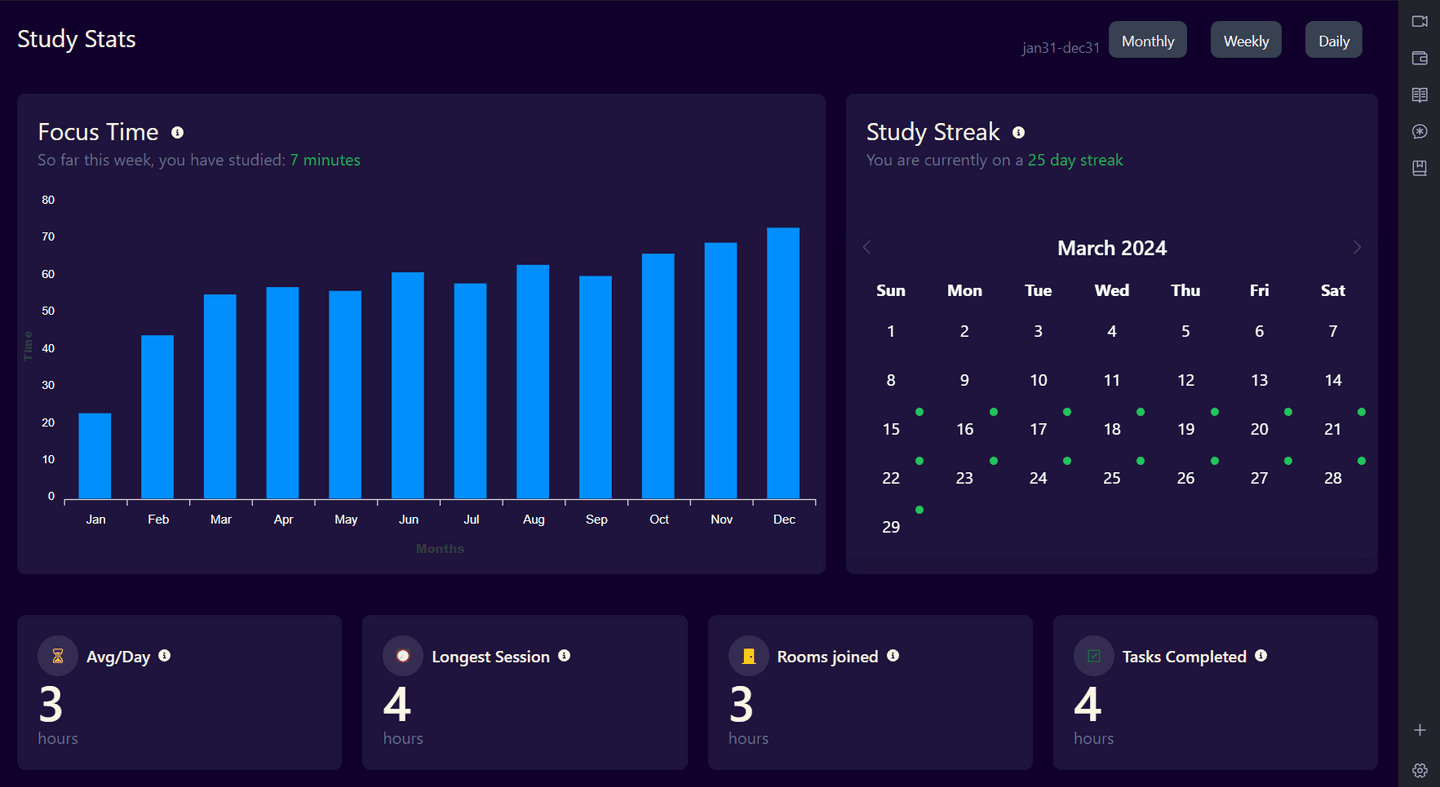1440x787 pixels.
Task: Click info icon next to Study Streak
Action: point(1018,132)
